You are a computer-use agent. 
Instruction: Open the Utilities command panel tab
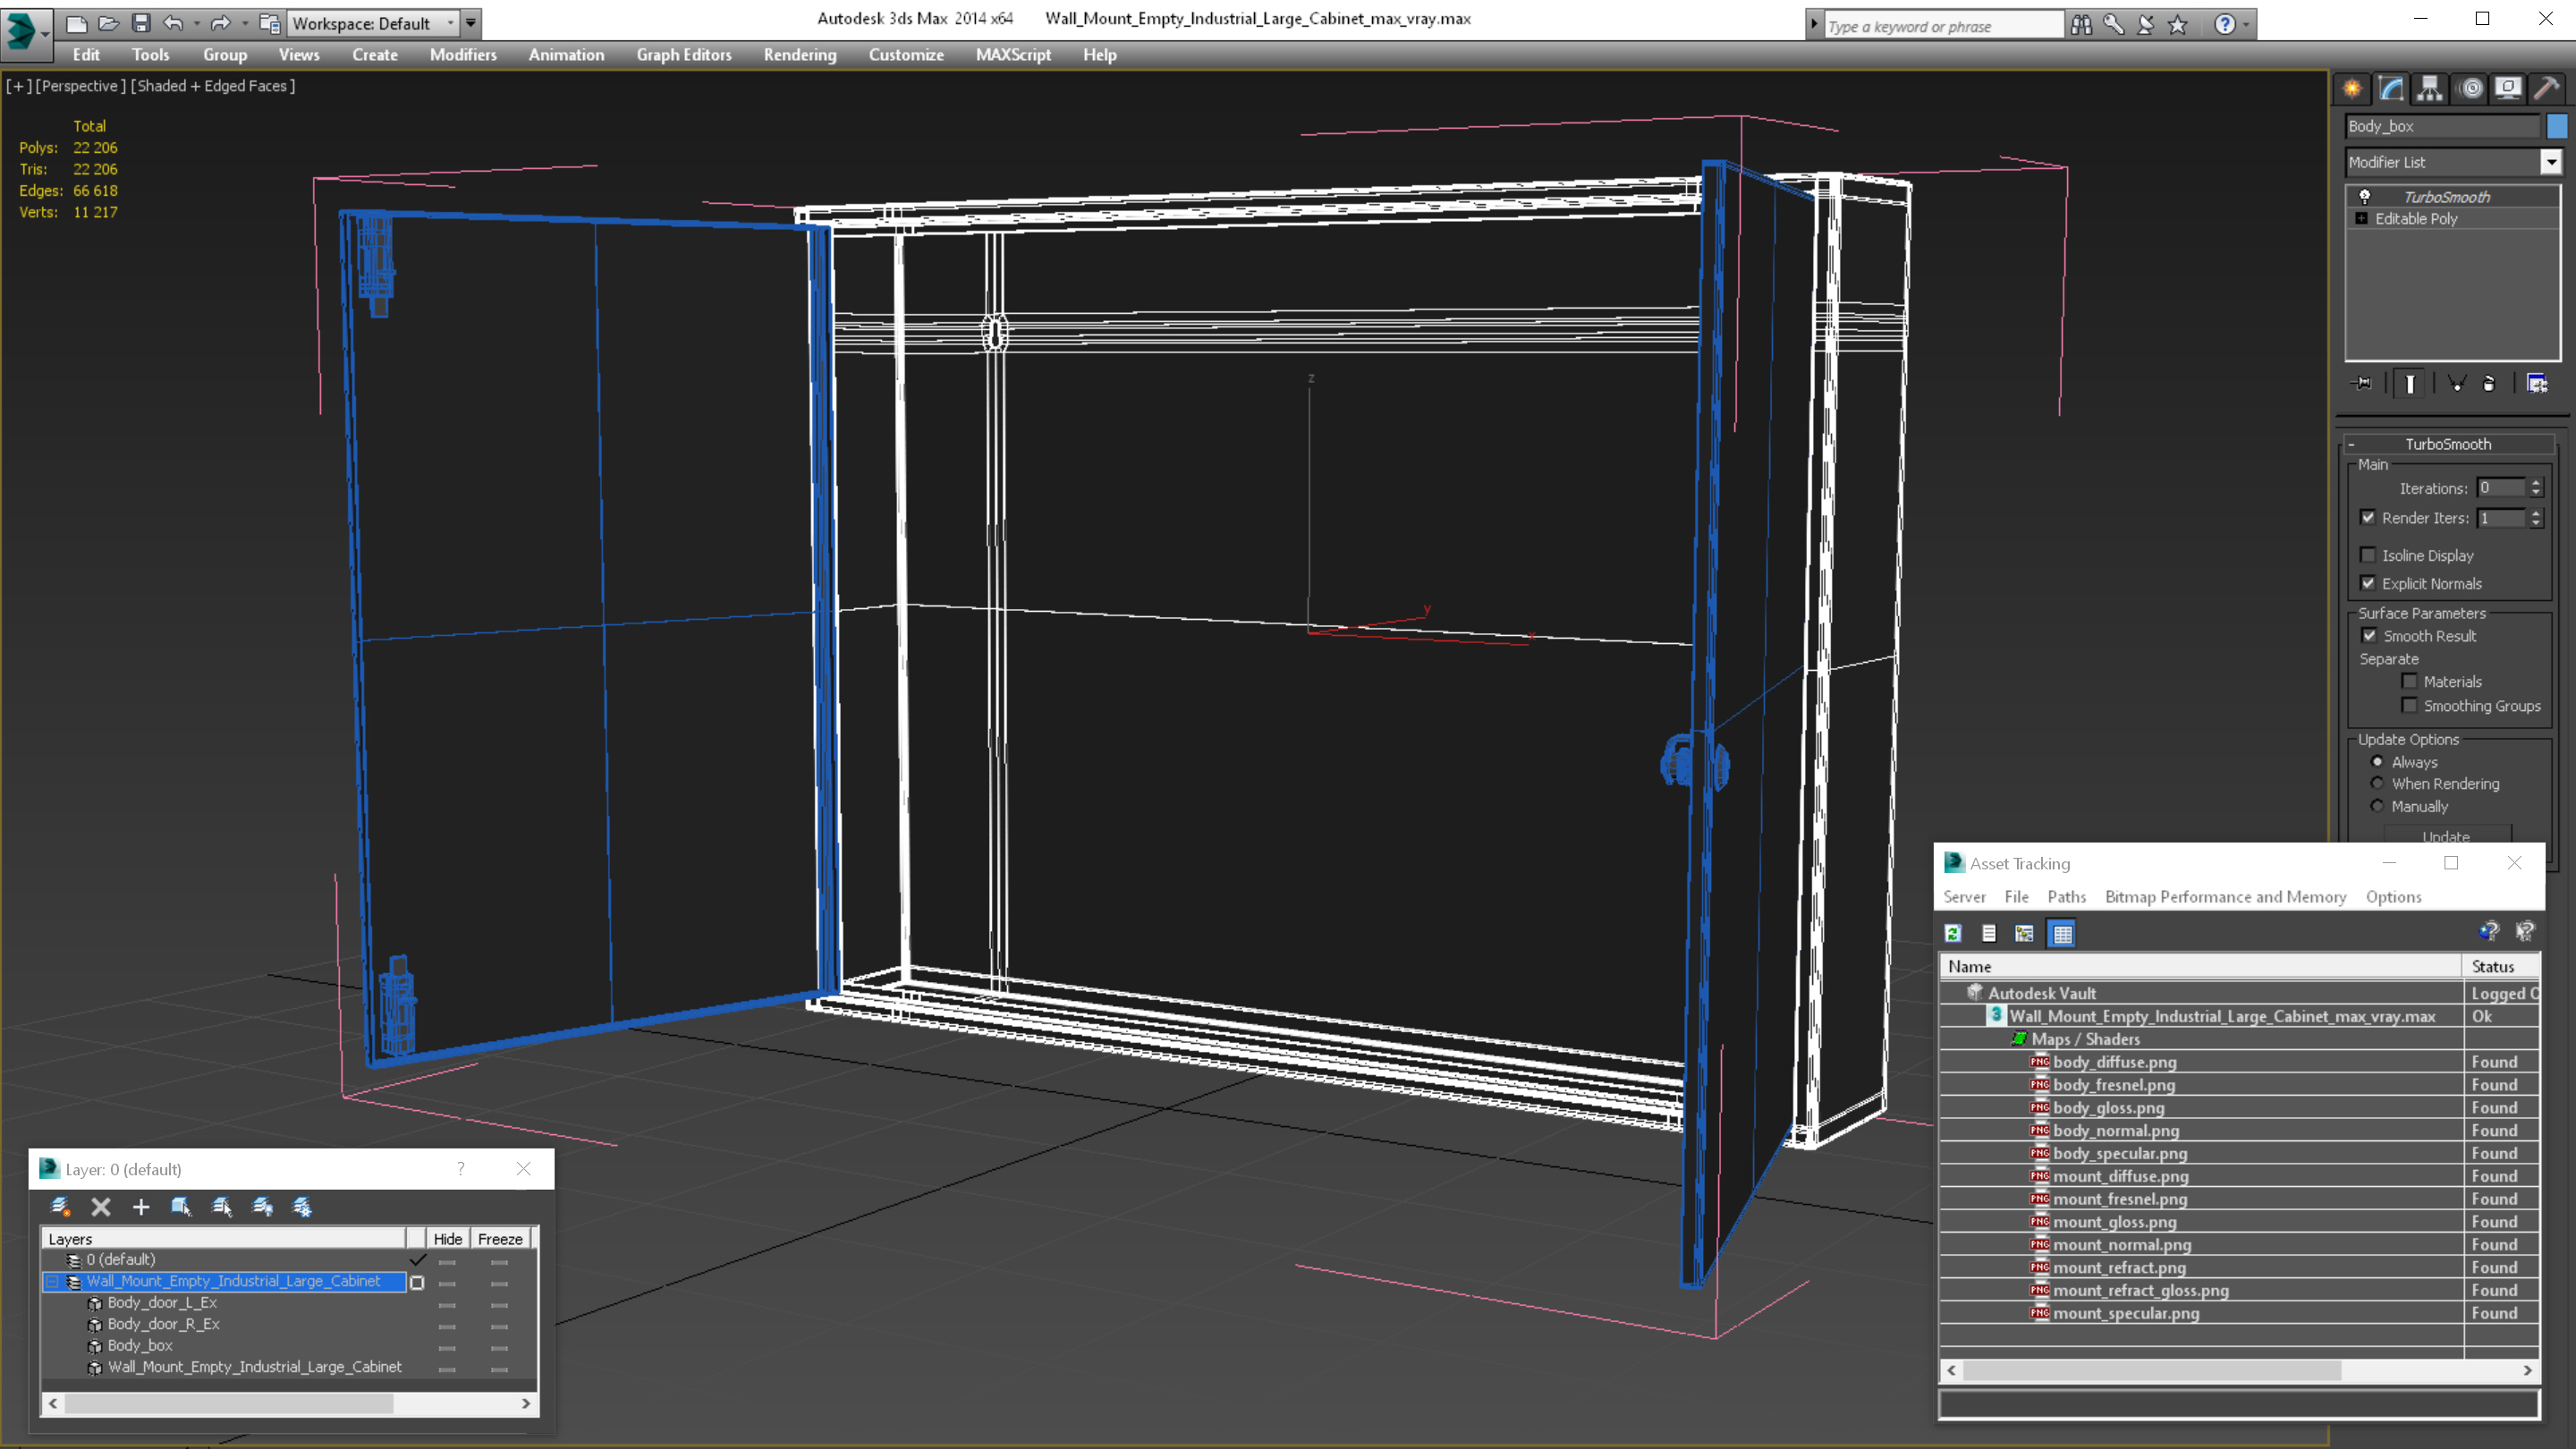click(x=2547, y=89)
